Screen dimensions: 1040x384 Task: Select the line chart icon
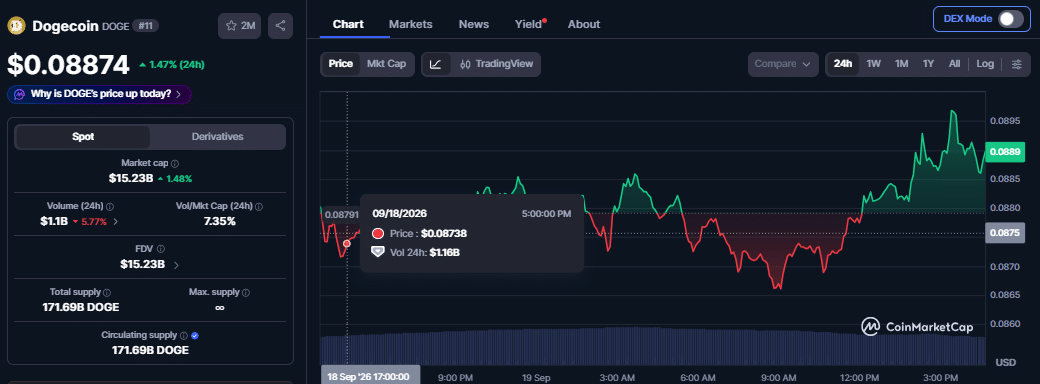pos(436,64)
